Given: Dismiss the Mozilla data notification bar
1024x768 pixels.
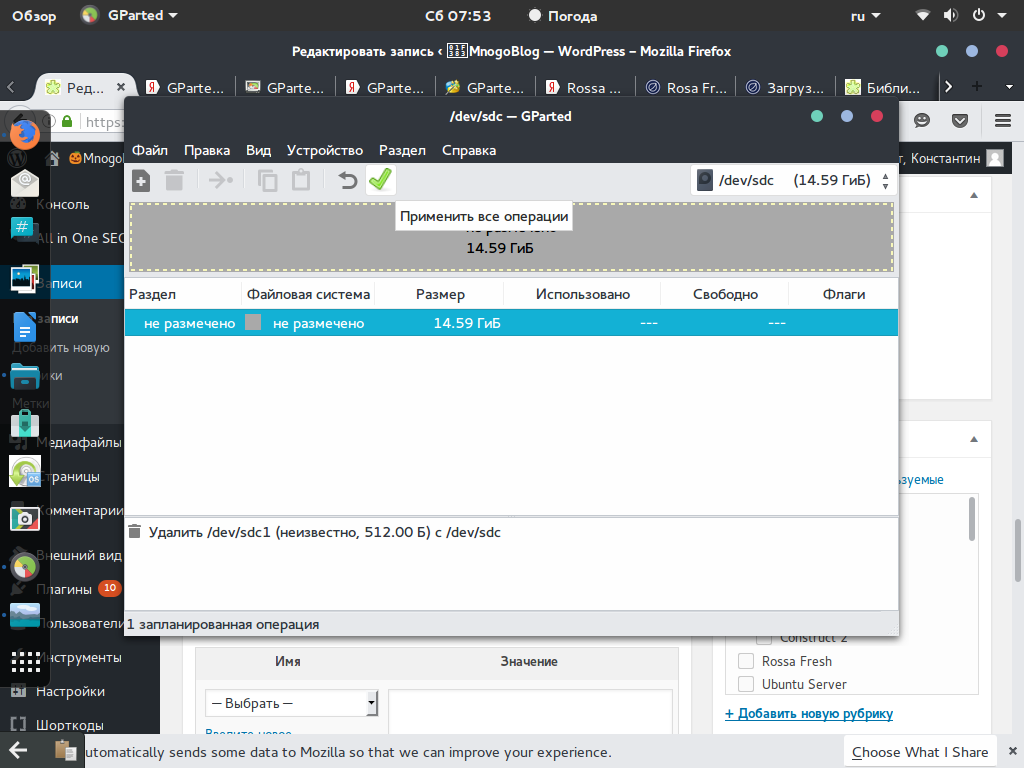Looking at the screenshot, I should click(x=1012, y=751).
